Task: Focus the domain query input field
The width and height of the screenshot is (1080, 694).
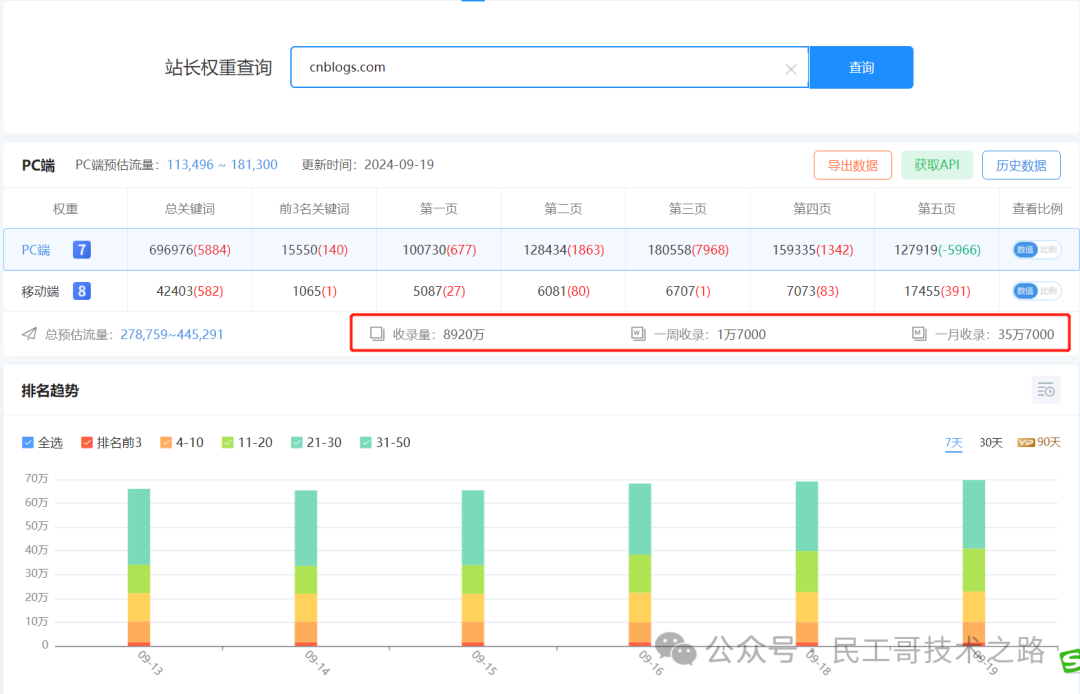Action: (x=549, y=67)
